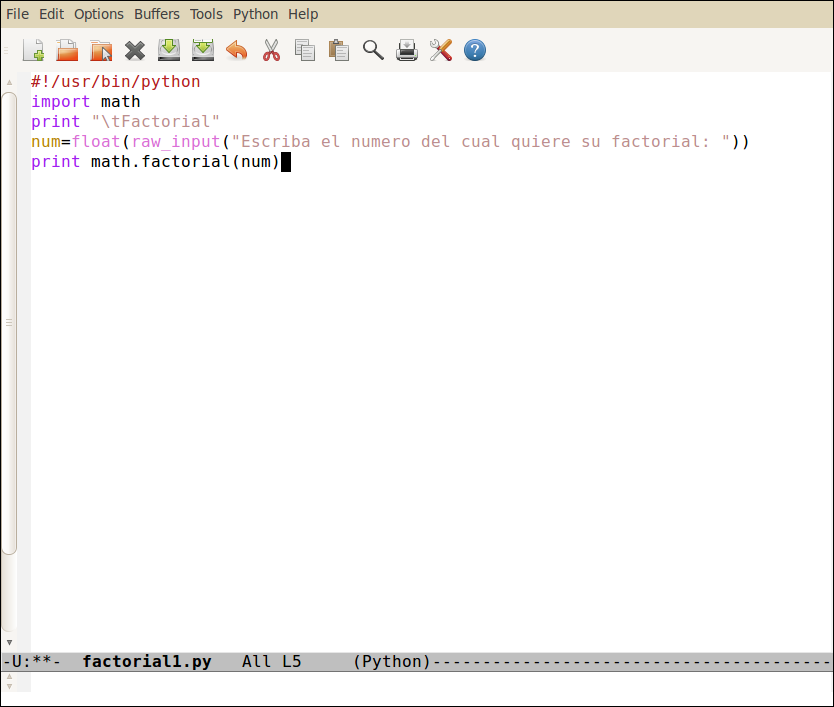Click the raw_input function name

(x=176, y=142)
